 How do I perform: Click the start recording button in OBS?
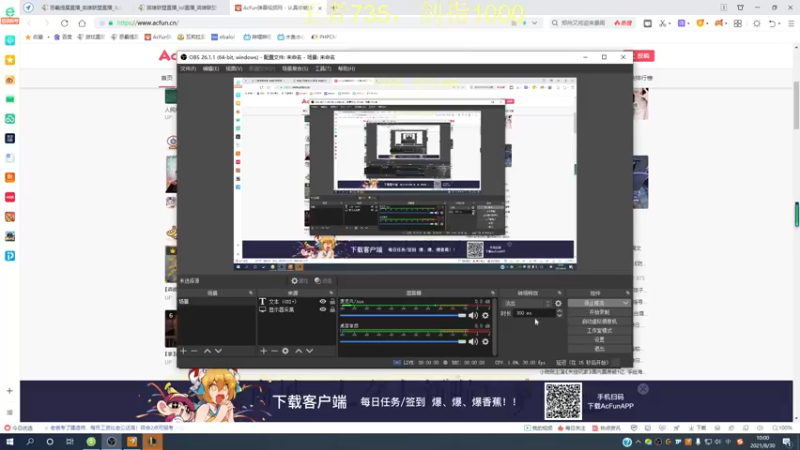click(599, 312)
